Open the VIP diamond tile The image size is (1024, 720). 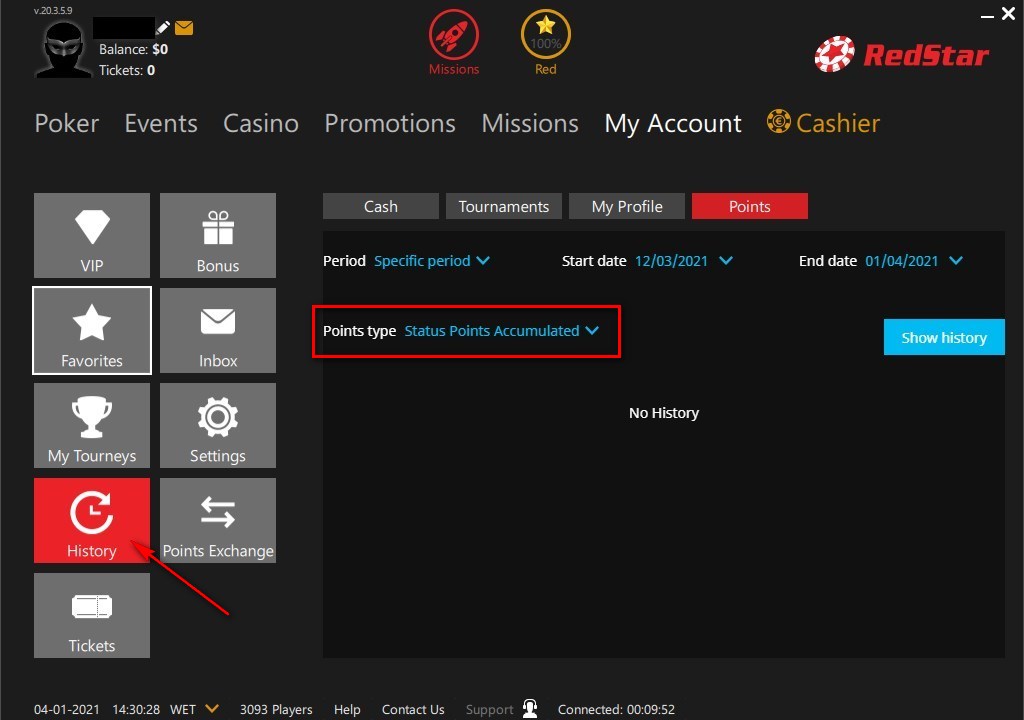click(92, 236)
